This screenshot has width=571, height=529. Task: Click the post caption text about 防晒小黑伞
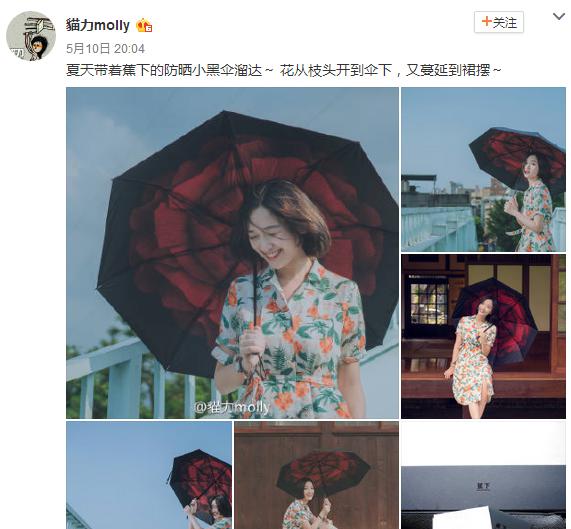coord(284,70)
